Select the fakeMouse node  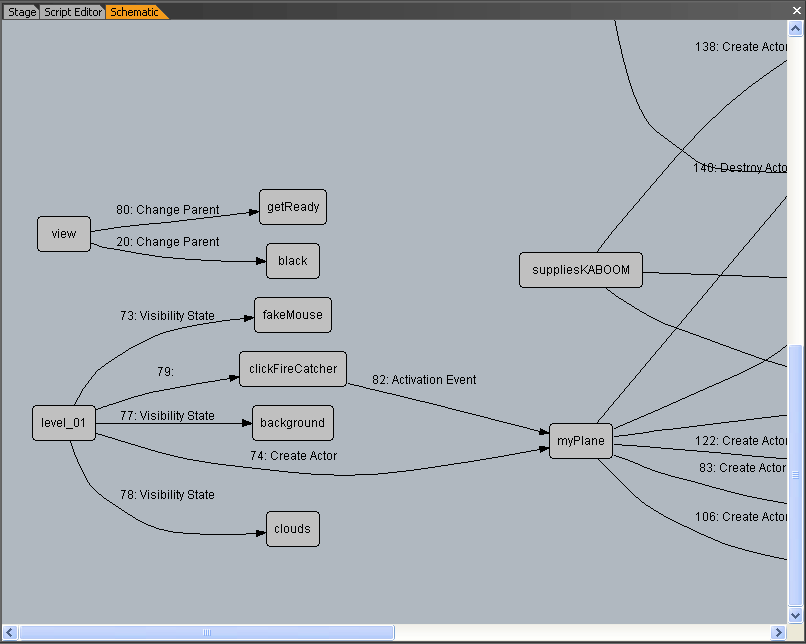[x=292, y=315]
